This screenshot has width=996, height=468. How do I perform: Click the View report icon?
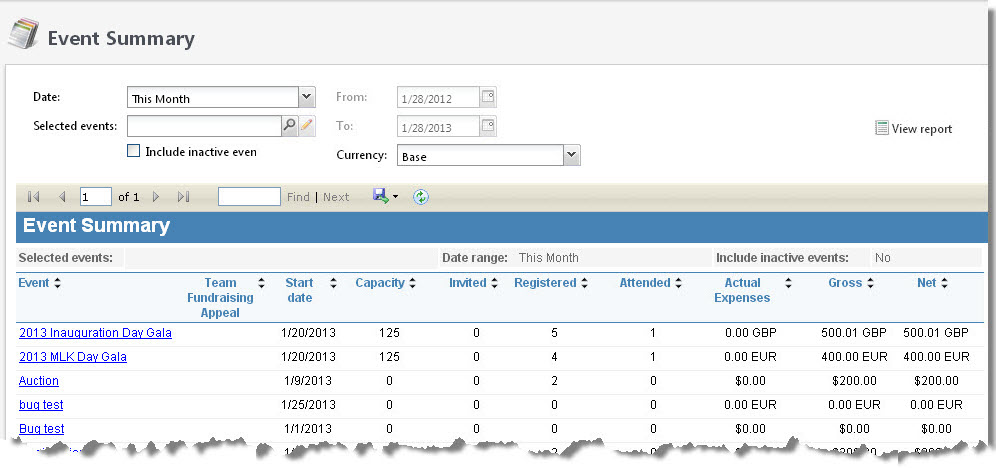(882, 128)
